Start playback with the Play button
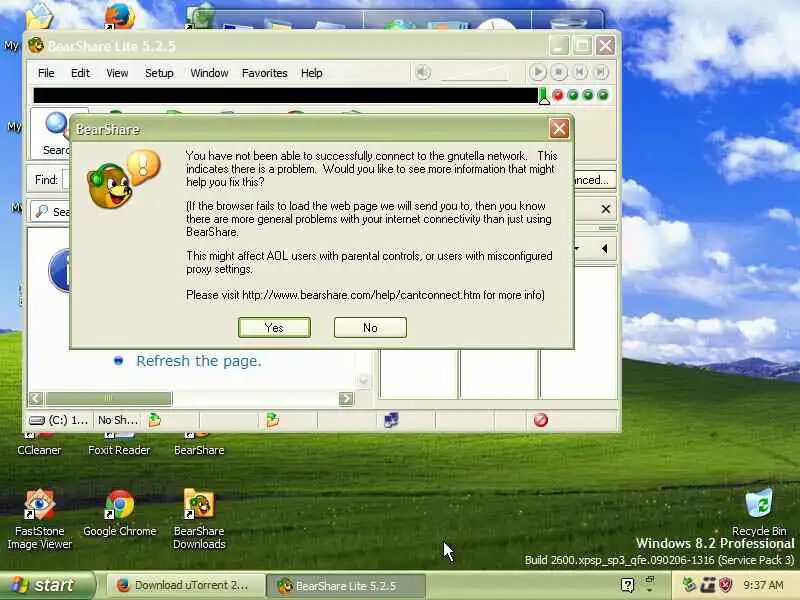The image size is (800, 600). (x=537, y=72)
